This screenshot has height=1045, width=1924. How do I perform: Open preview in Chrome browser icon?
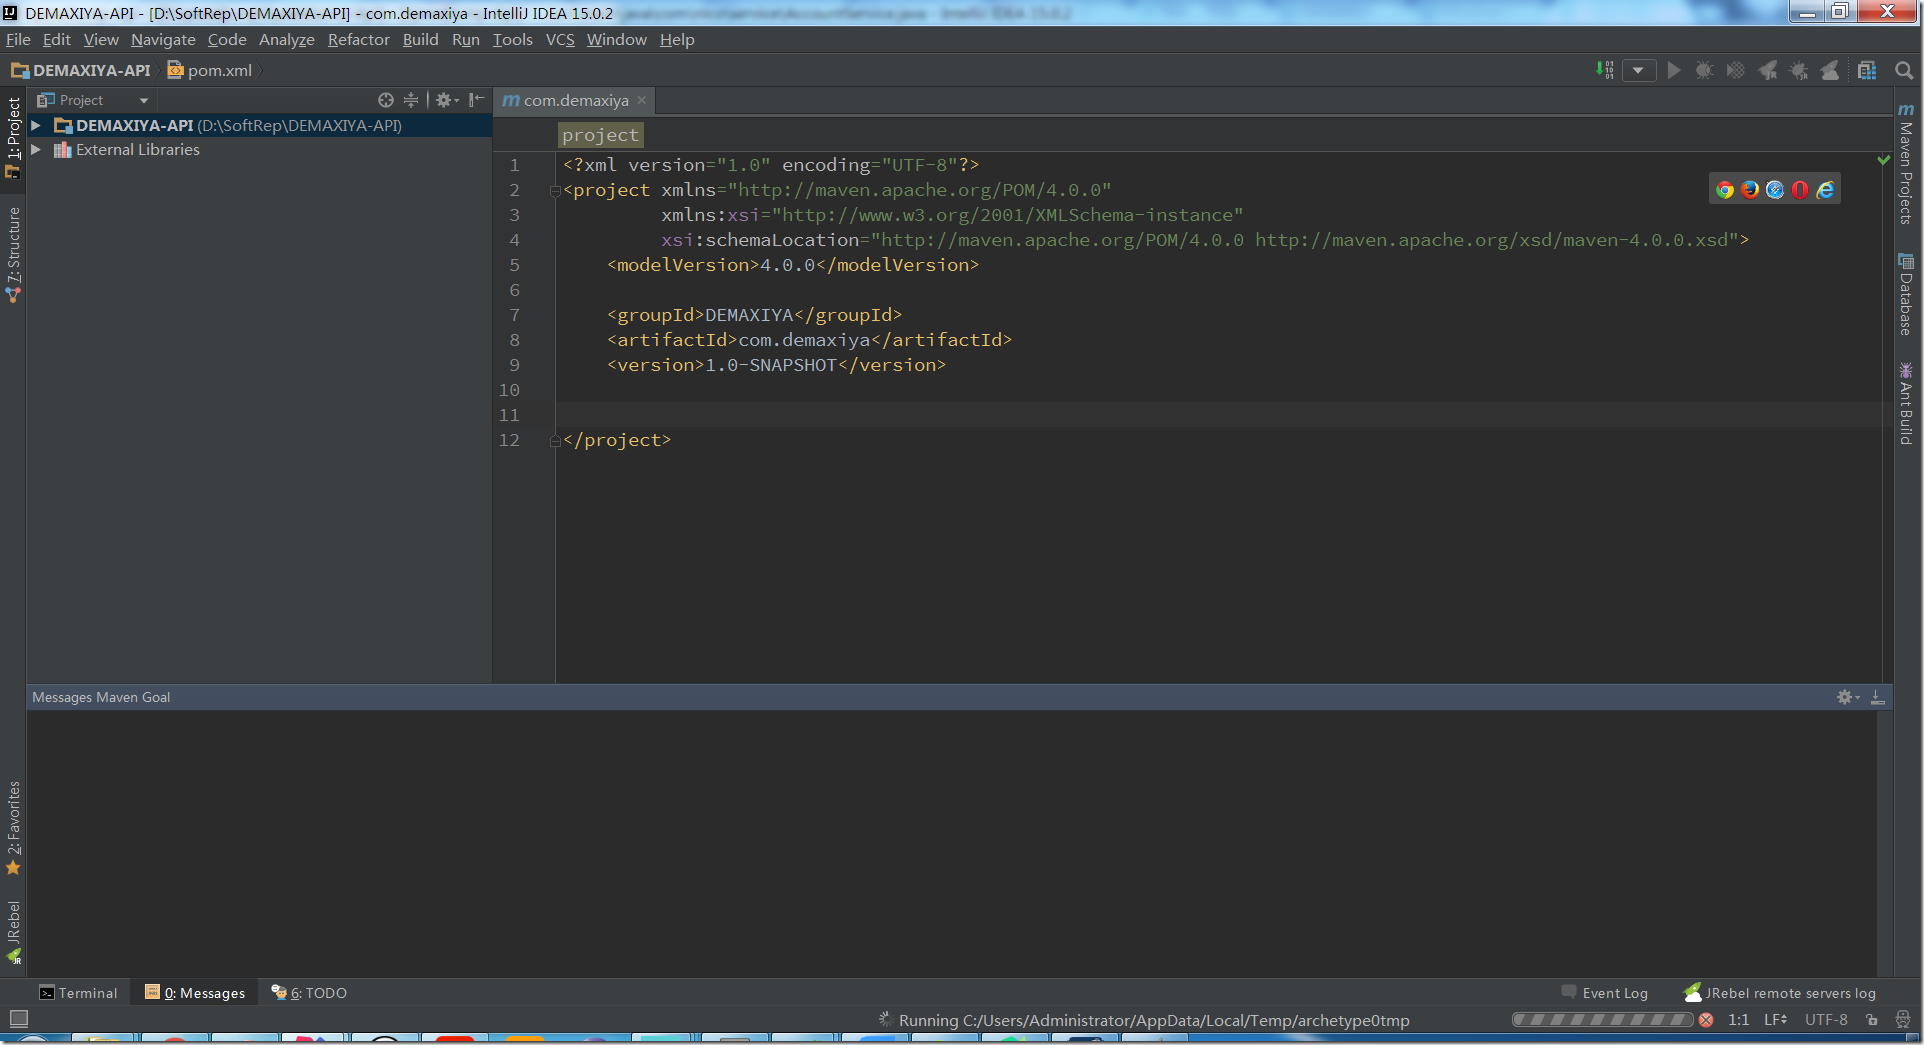click(x=1725, y=190)
